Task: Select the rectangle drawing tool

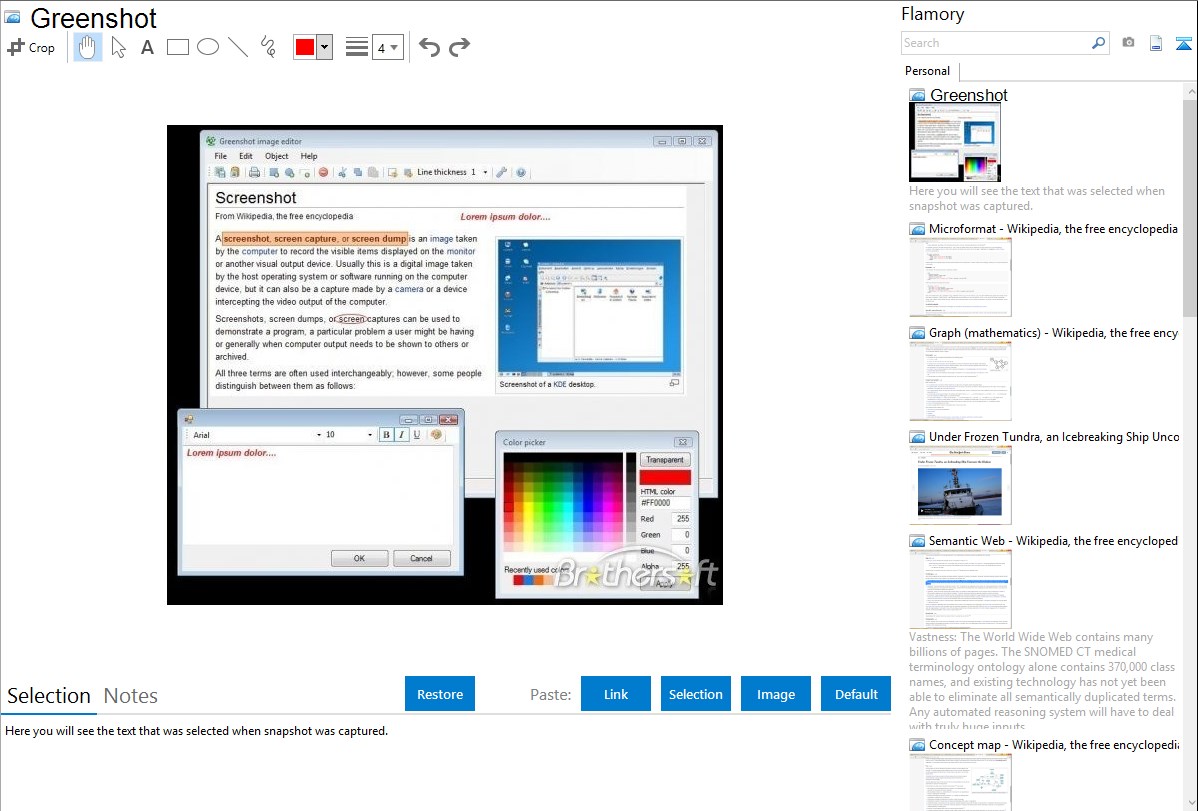Action: [177, 47]
